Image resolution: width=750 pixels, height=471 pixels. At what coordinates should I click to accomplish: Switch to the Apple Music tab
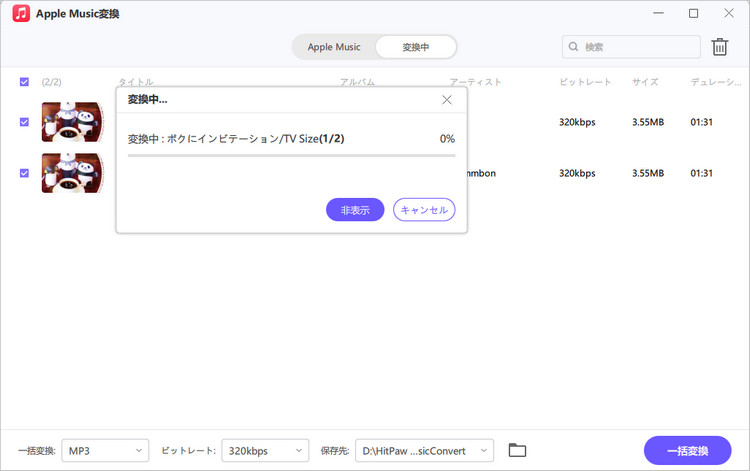pos(334,47)
